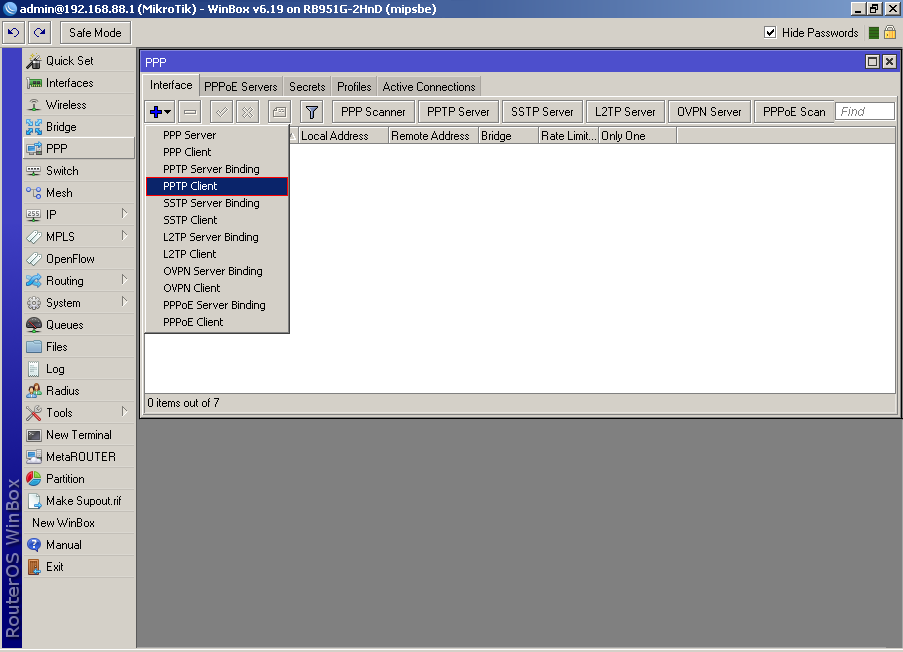The image size is (903, 652).
Task: Click the Bridge icon in sidebar
Action: tap(34, 127)
